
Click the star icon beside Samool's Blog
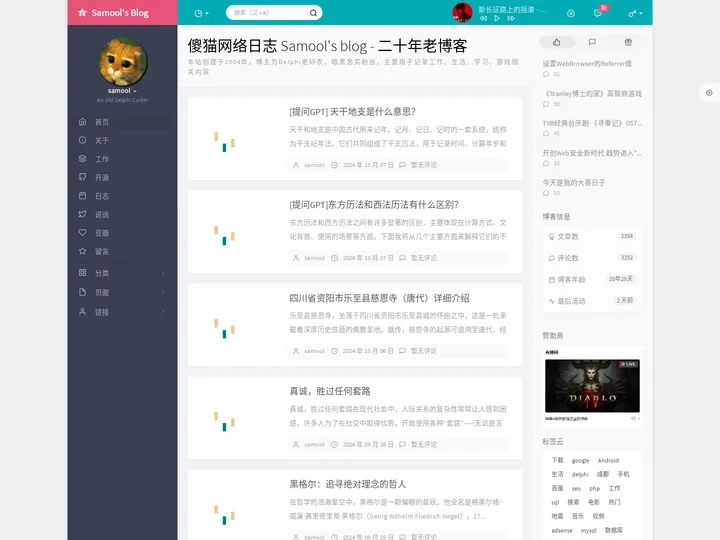[x=82, y=12]
